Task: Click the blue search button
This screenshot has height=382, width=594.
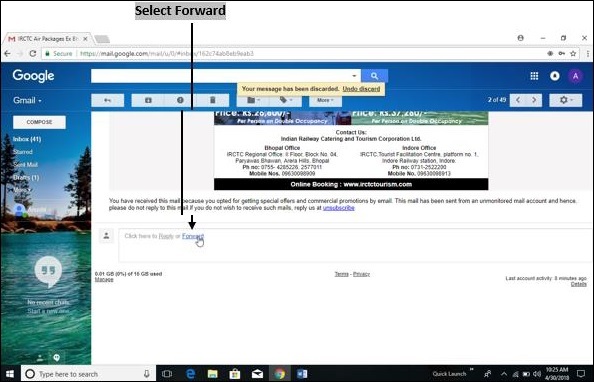Action: pyautogui.click(x=374, y=76)
